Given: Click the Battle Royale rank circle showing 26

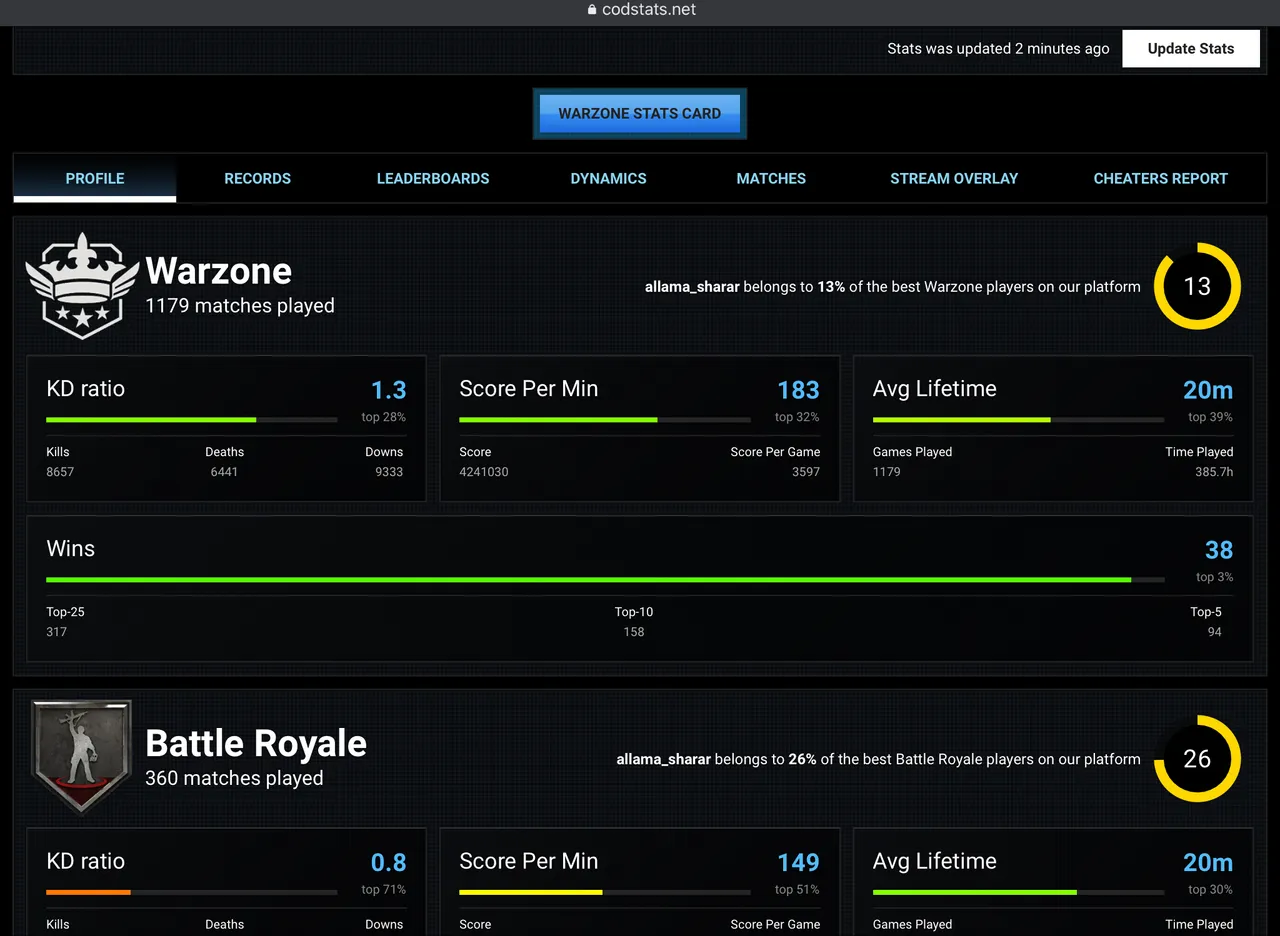Looking at the screenshot, I should tap(1197, 759).
